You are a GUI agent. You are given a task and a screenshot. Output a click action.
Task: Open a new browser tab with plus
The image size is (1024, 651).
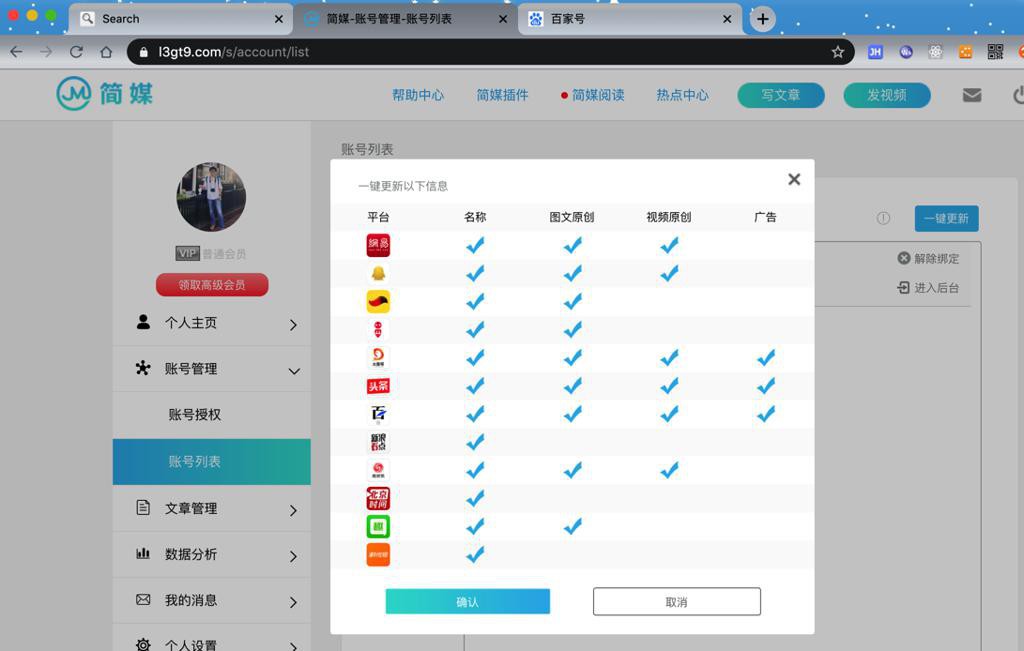[762, 19]
